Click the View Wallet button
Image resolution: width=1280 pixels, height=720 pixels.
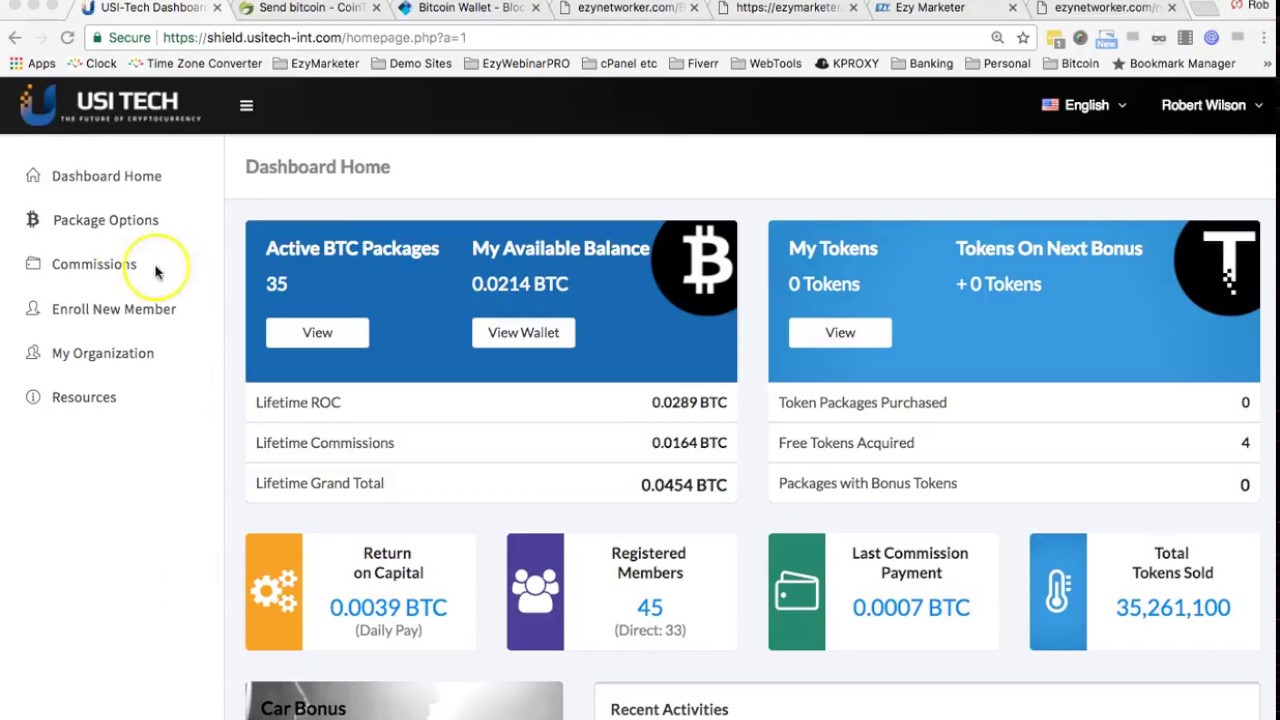[x=523, y=333]
